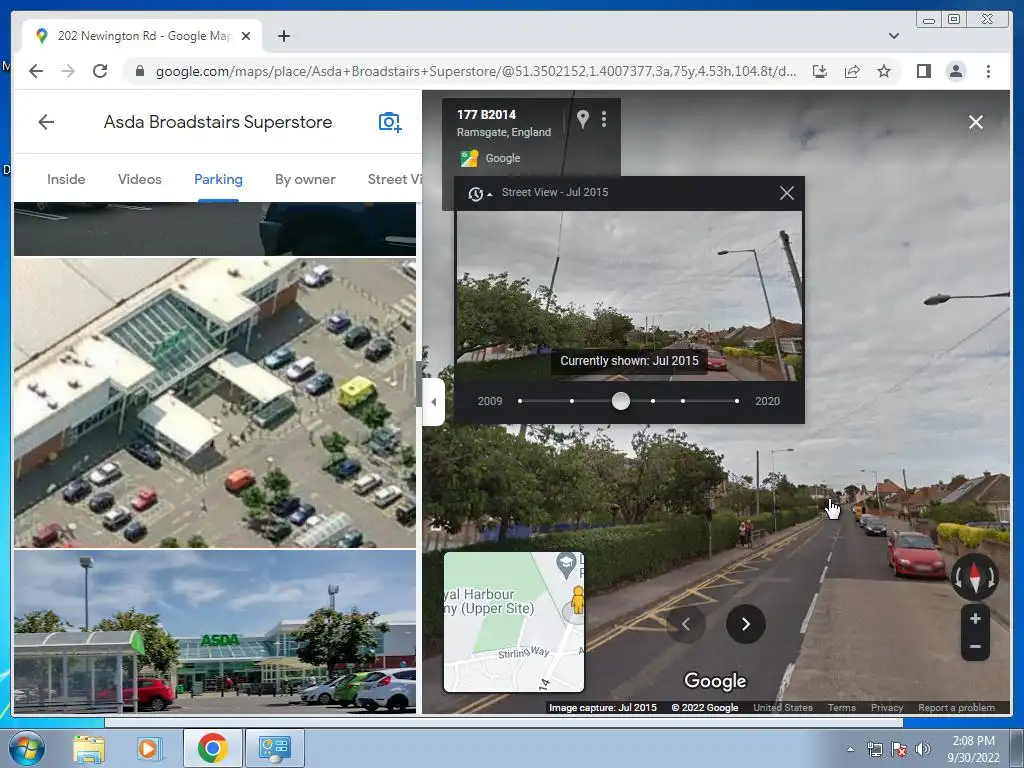Click the Street View time history clock icon
Viewport: 1024px width, 768px height.
477,193
